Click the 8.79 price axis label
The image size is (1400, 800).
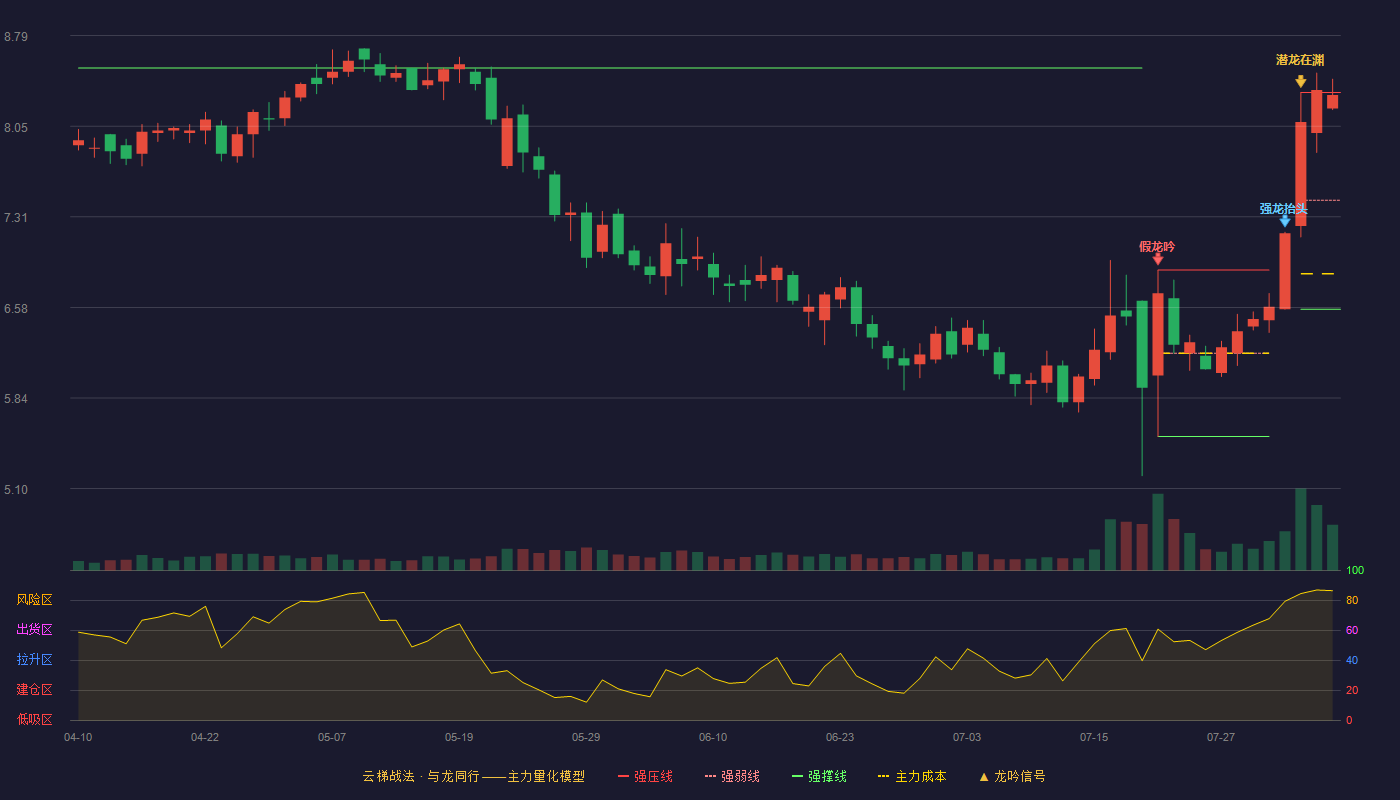click(x=16, y=37)
